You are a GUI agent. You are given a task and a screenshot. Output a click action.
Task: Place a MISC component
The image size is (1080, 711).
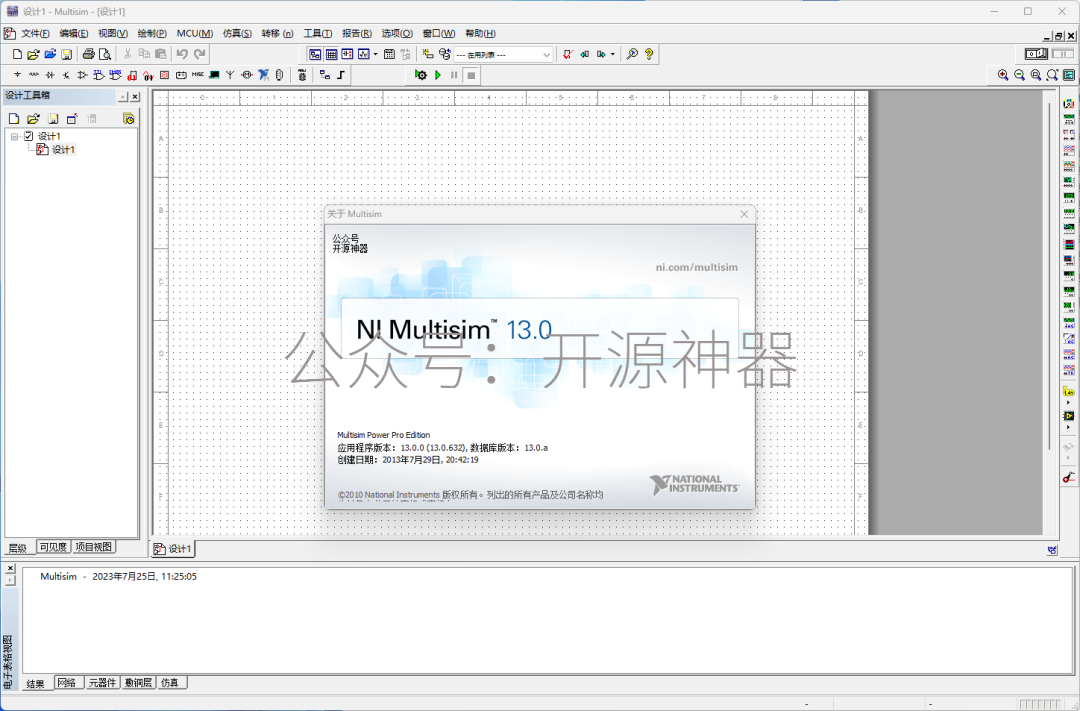198,74
